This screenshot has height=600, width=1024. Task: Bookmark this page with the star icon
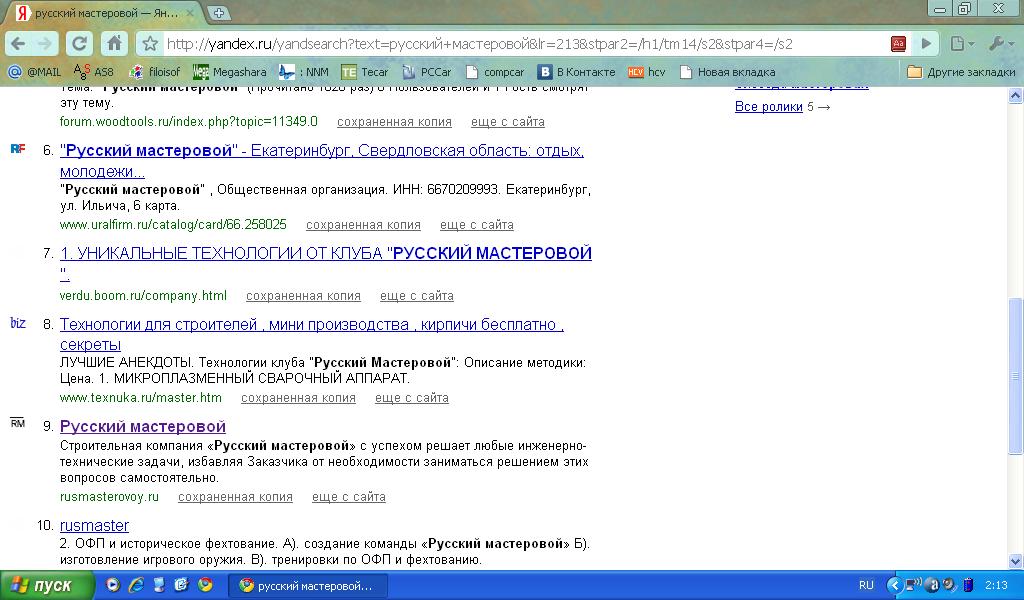tap(150, 44)
